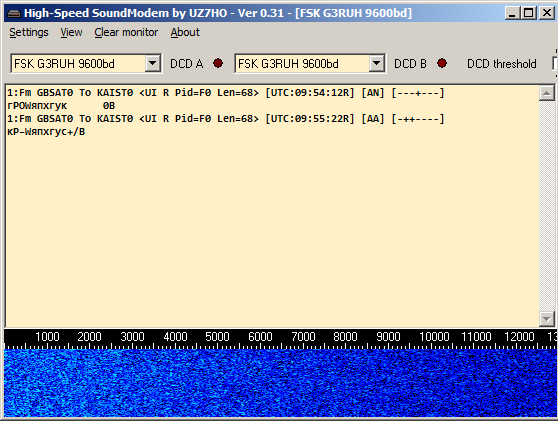The width and height of the screenshot is (558, 421).
Task: Click the payload line ending in +/B
Action: [x=46, y=132]
